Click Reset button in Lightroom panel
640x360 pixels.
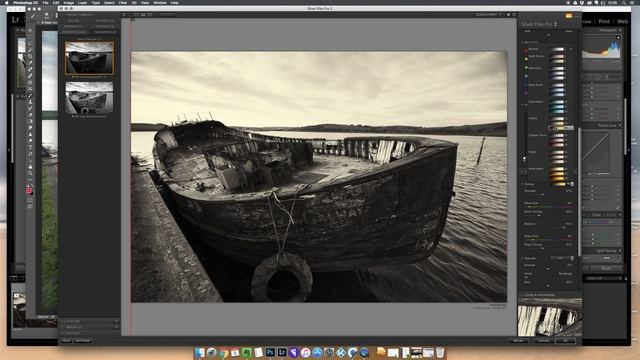point(606,268)
